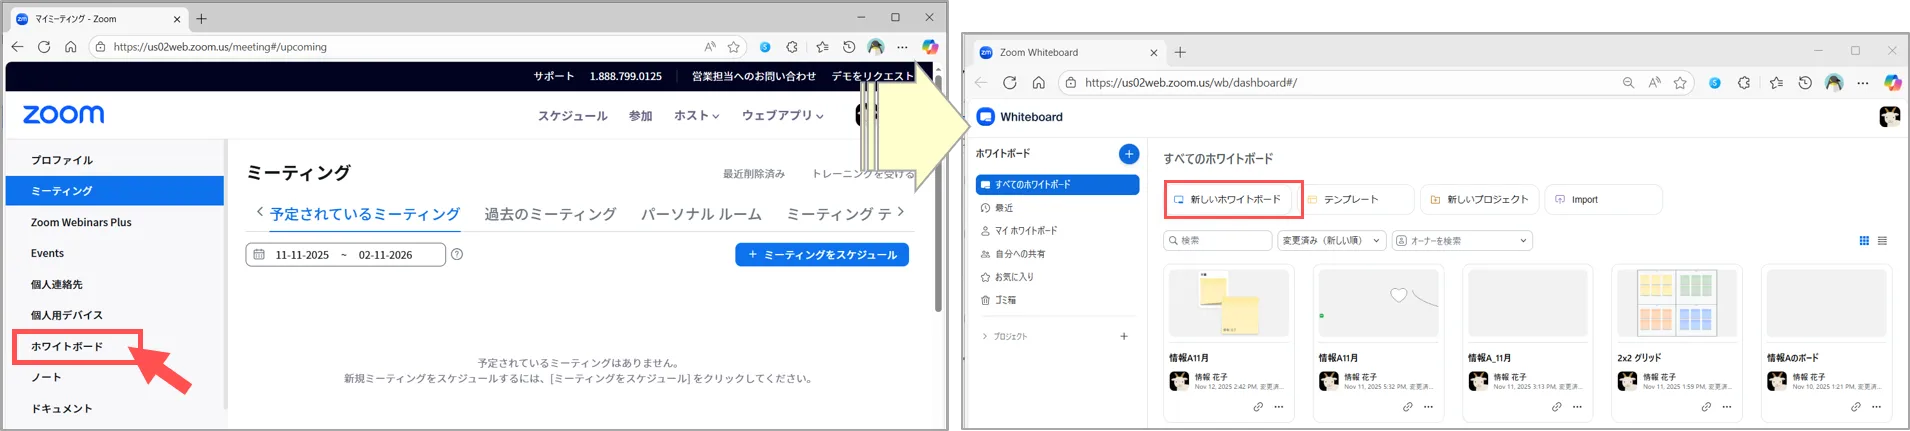Click the copy link icon on 2x2 グリッド card
1910x431 pixels.
point(1706,407)
